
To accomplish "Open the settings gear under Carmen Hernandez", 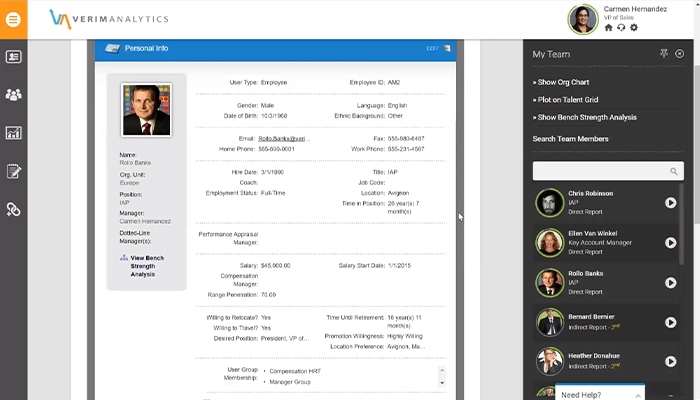I will click(634, 28).
